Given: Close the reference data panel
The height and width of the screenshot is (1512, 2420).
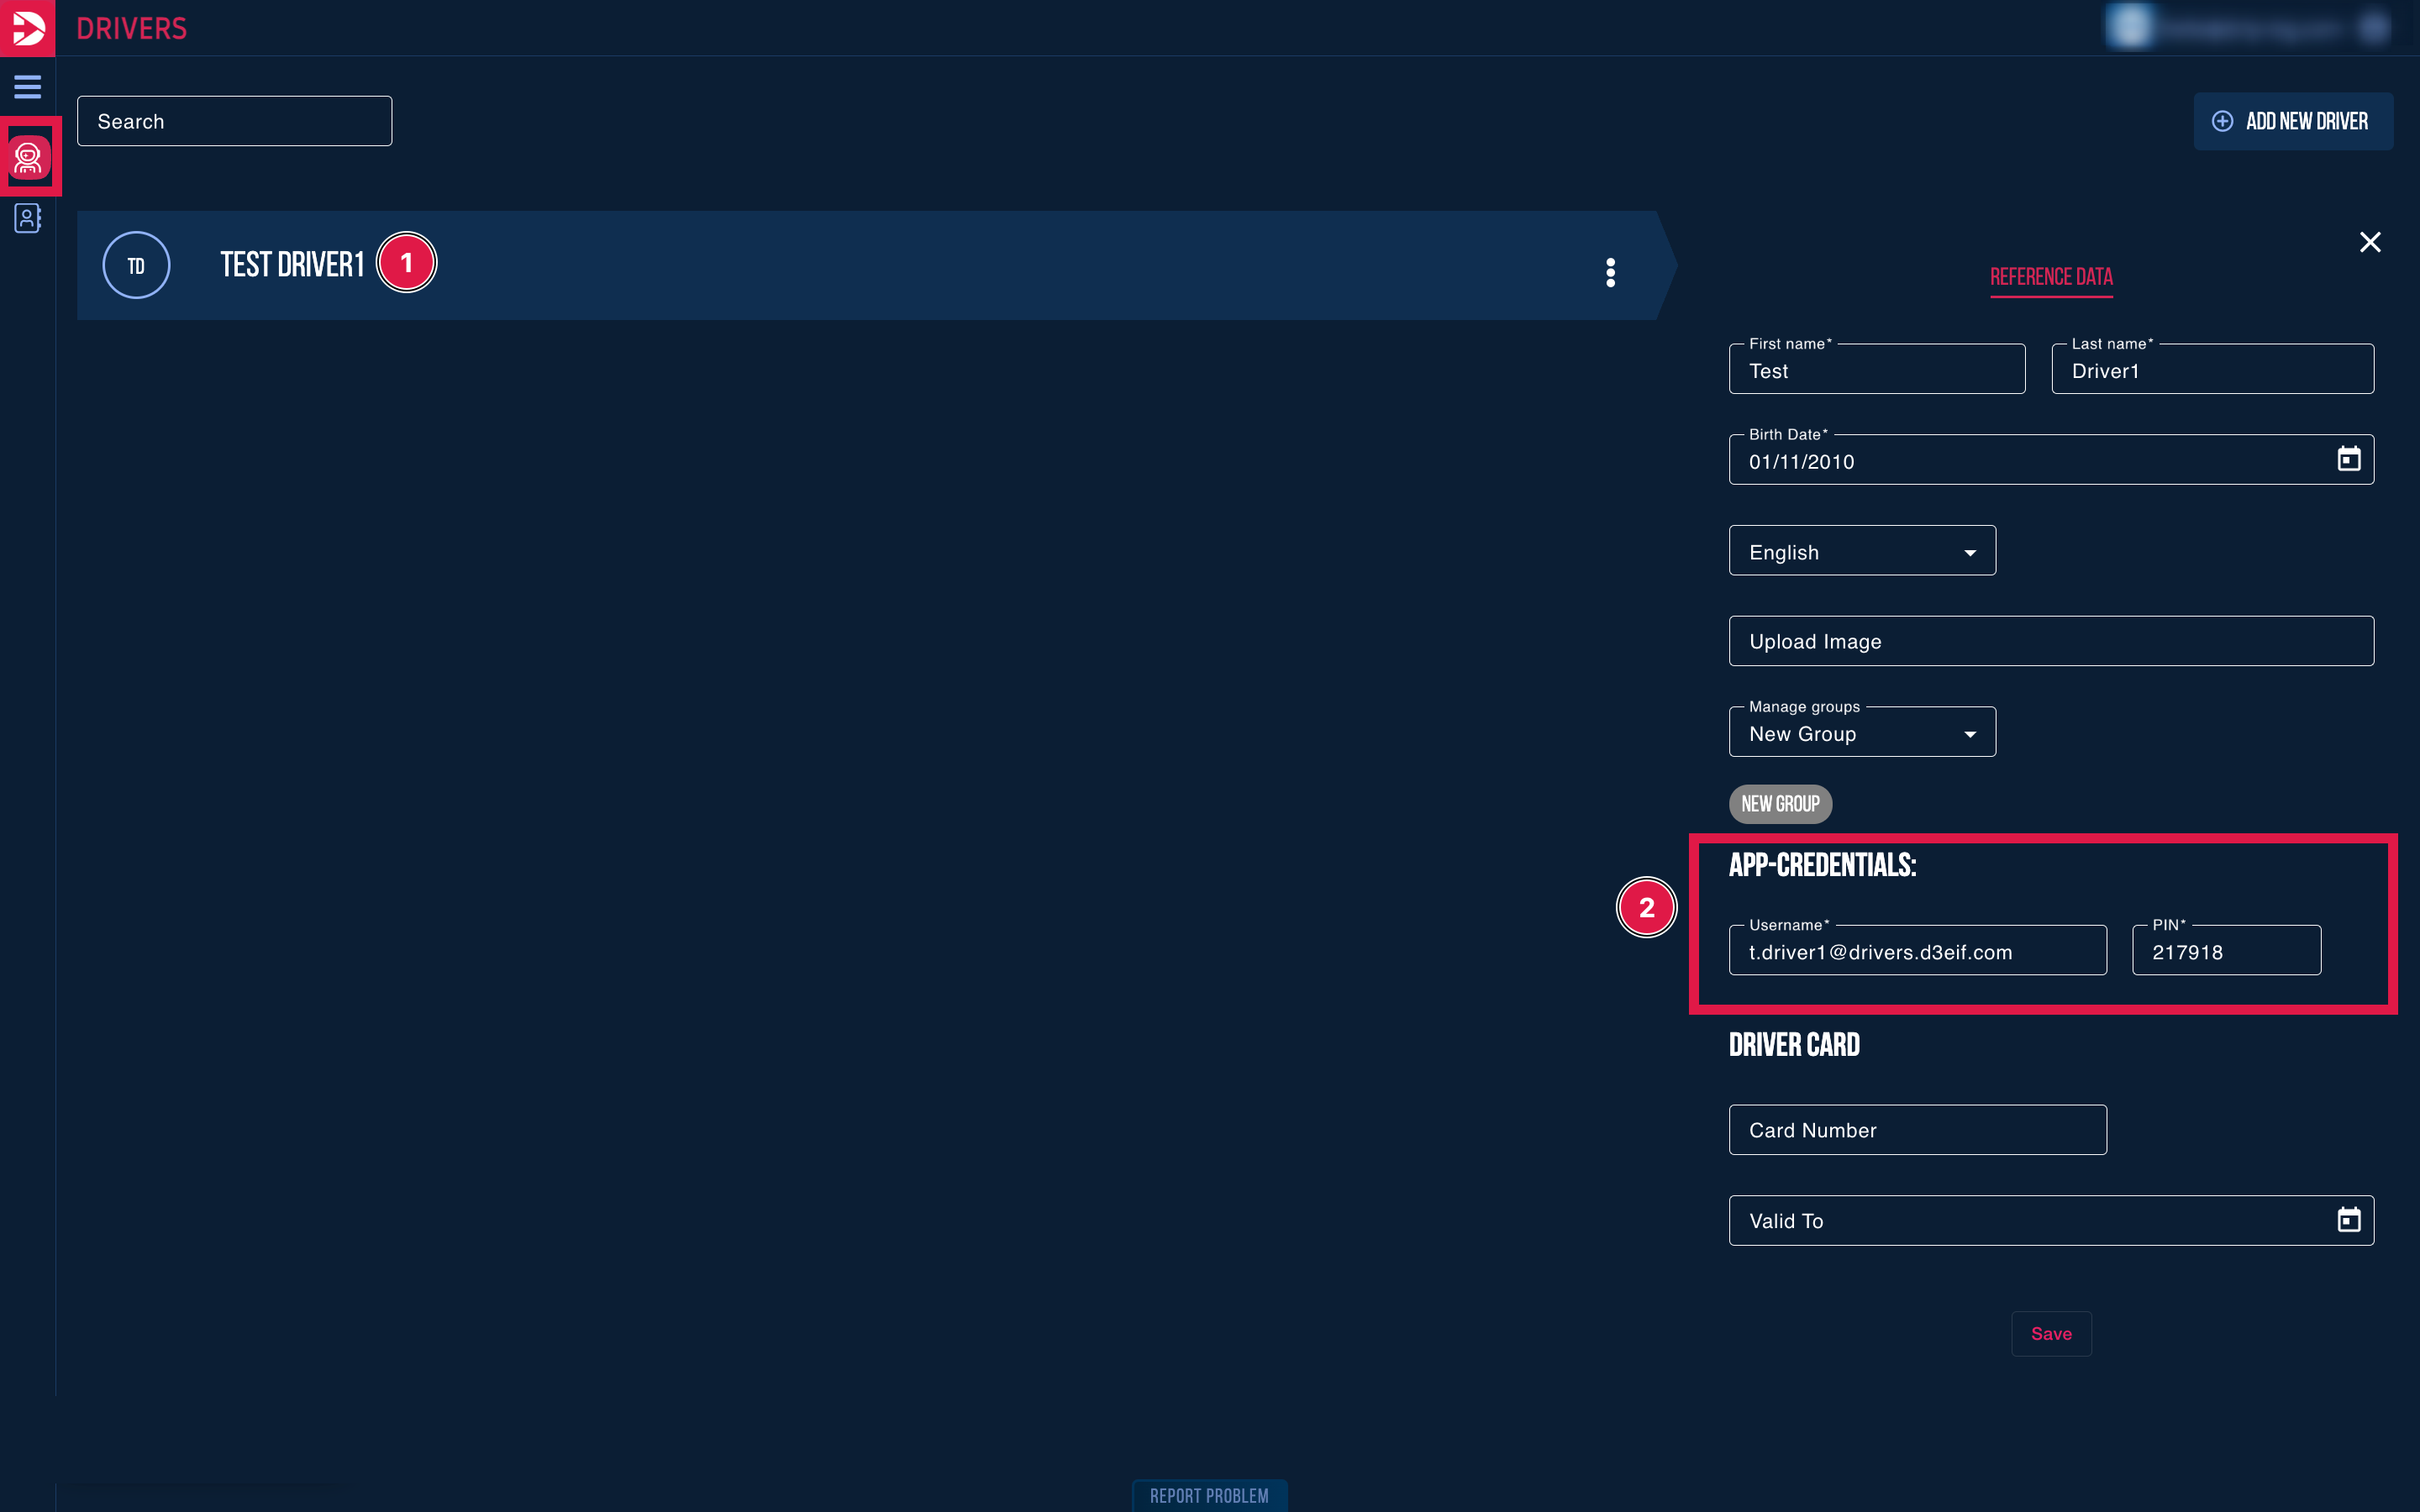Looking at the screenshot, I should [2369, 242].
